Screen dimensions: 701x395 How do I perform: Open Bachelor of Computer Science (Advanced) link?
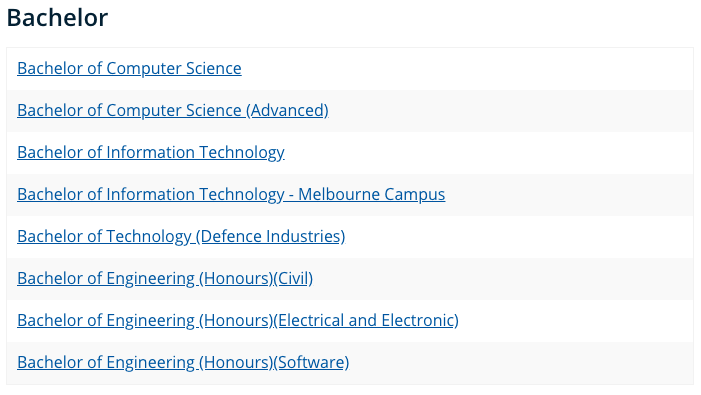coord(173,110)
